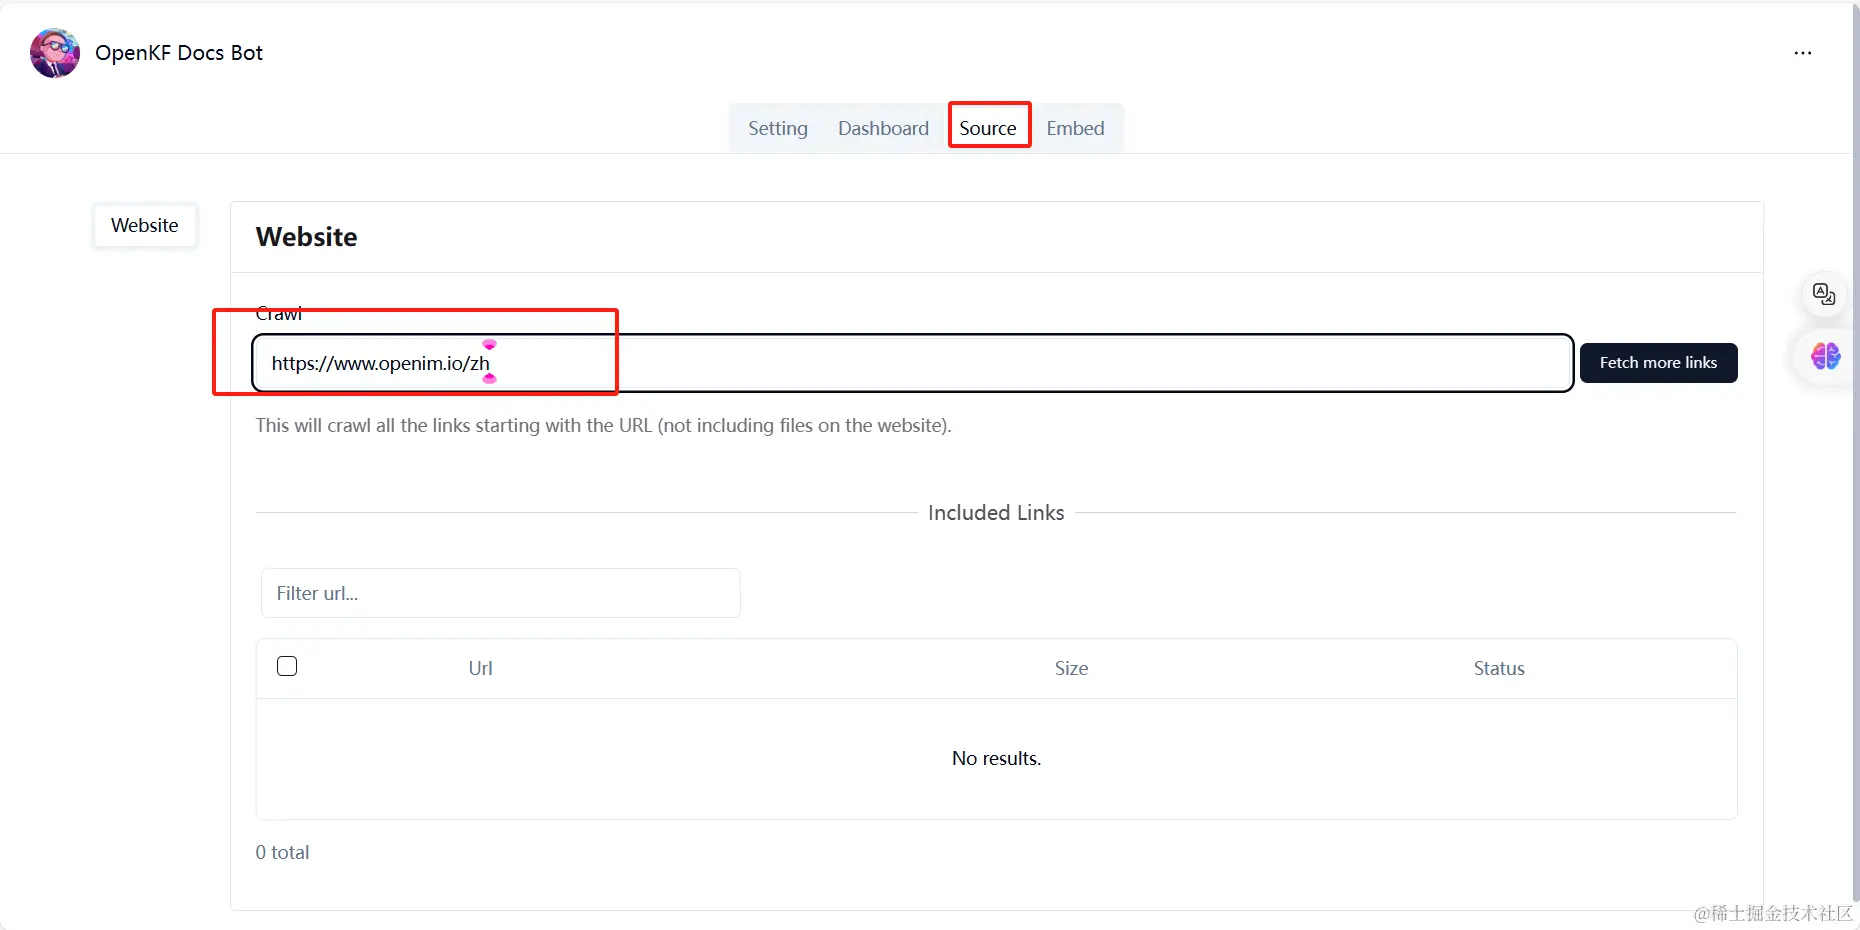Open the Dashboard tab
Screen dimensions: 1860x930
pos(883,128)
